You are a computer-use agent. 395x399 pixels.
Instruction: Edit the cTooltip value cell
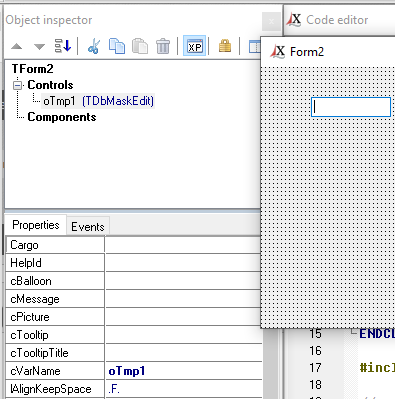pyautogui.click(x=184, y=335)
